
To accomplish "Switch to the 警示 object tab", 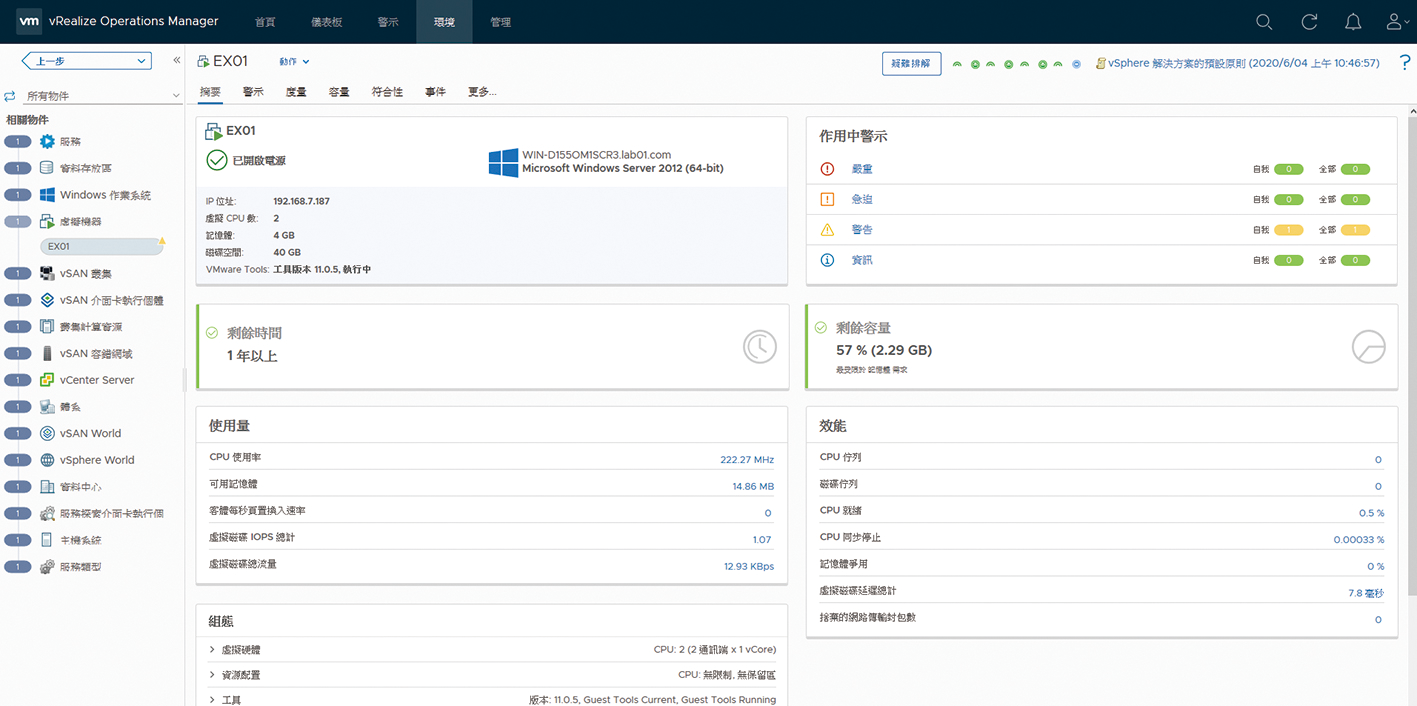I will pos(253,92).
